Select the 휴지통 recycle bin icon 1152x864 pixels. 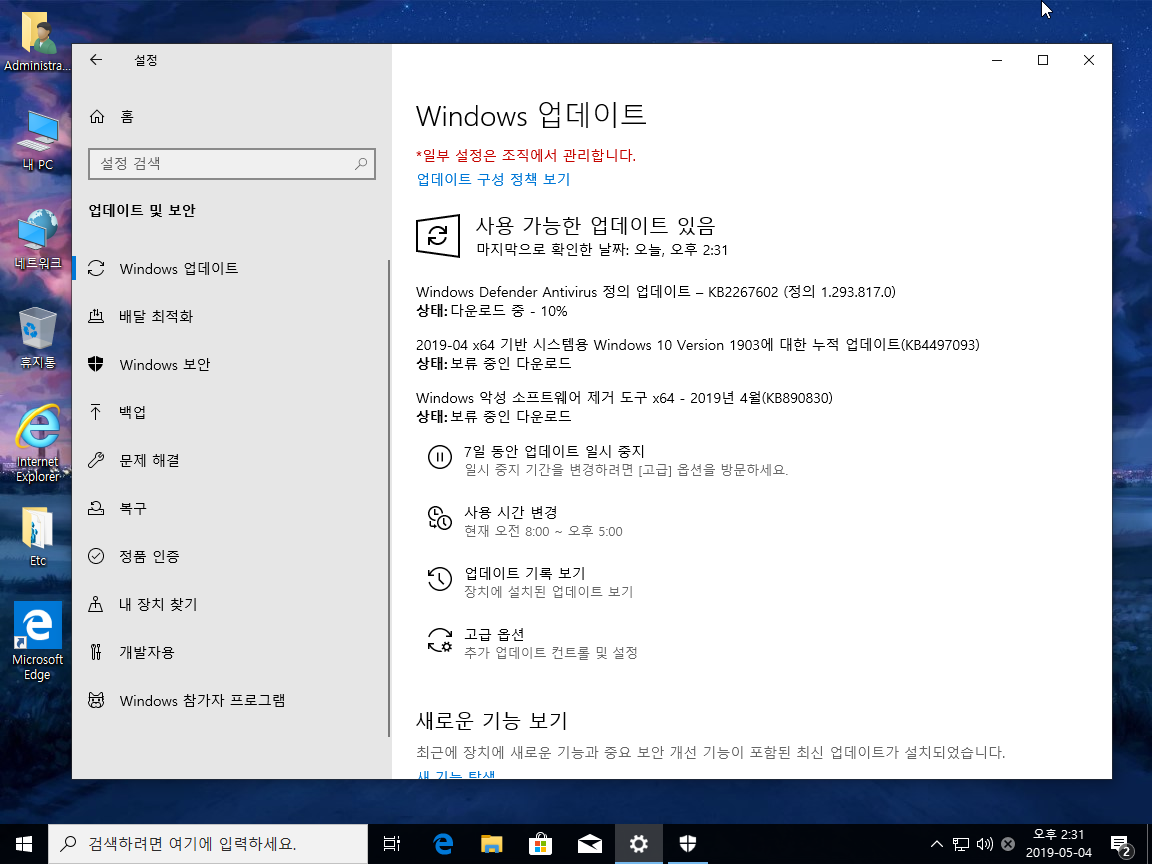tap(37, 338)
